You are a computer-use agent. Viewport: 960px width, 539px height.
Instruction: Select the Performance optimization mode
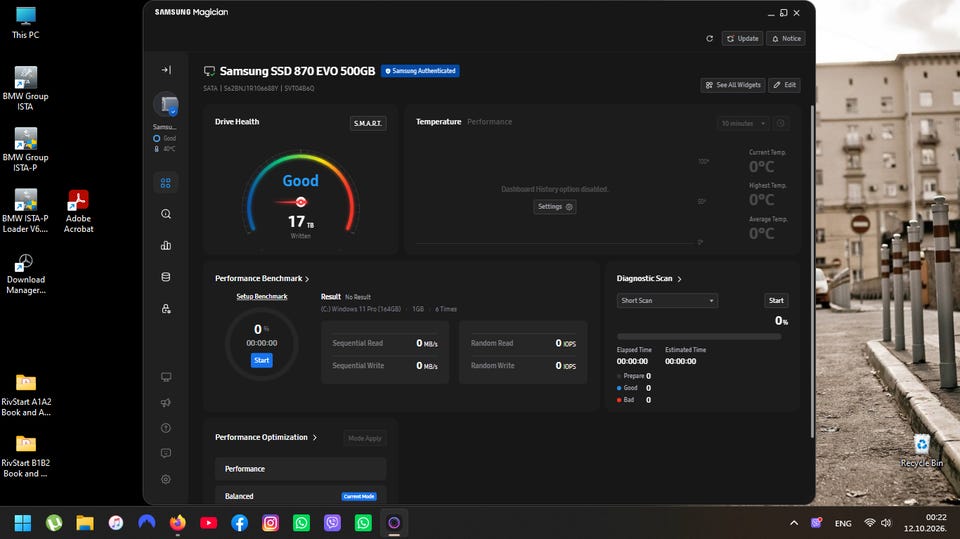(x=301, y=469)
